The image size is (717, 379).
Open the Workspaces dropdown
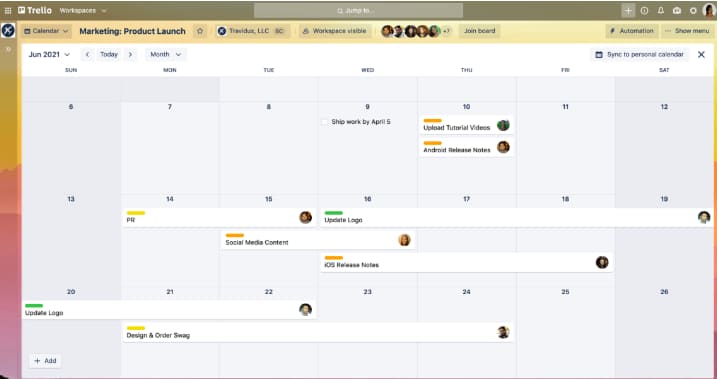(x=82, y=11)
